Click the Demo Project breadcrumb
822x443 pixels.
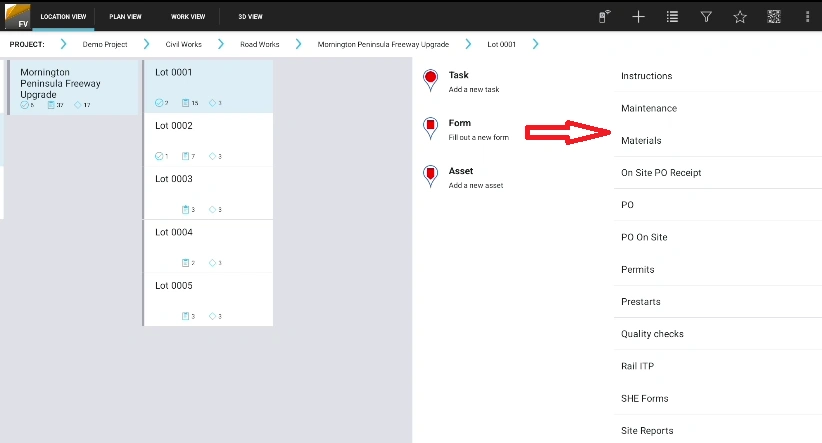coord(105,45)
